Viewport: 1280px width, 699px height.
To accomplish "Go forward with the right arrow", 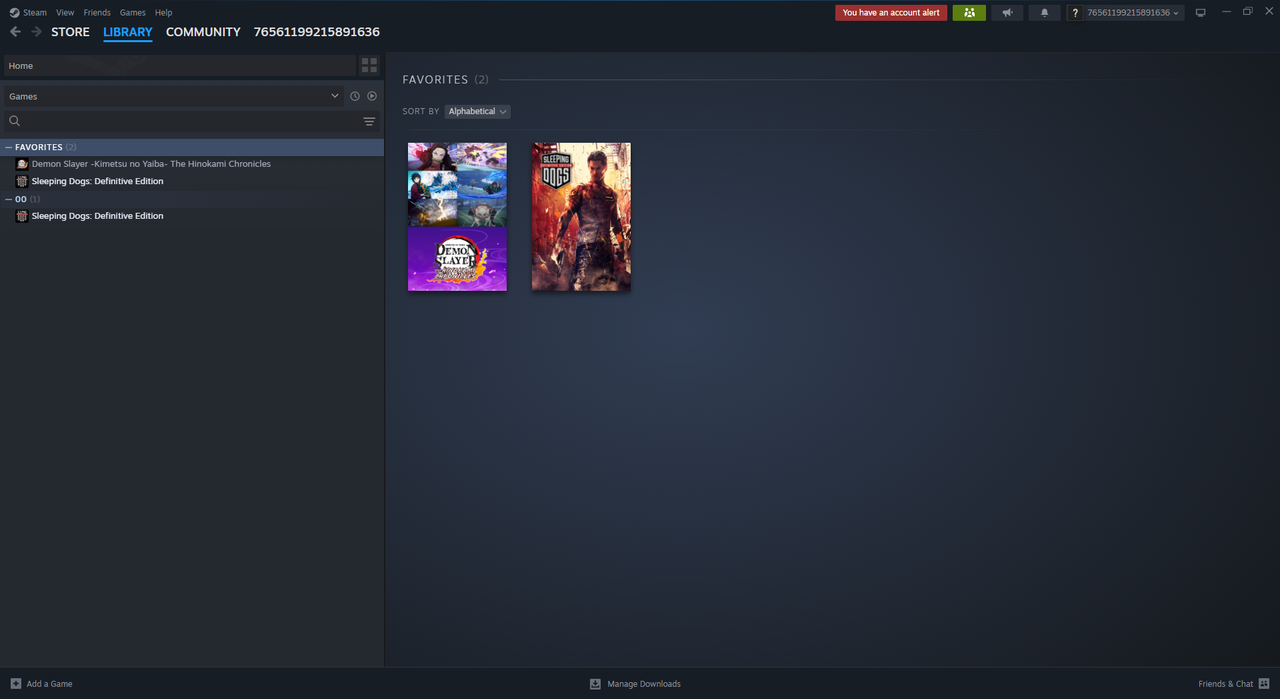I will pos(36,32).
